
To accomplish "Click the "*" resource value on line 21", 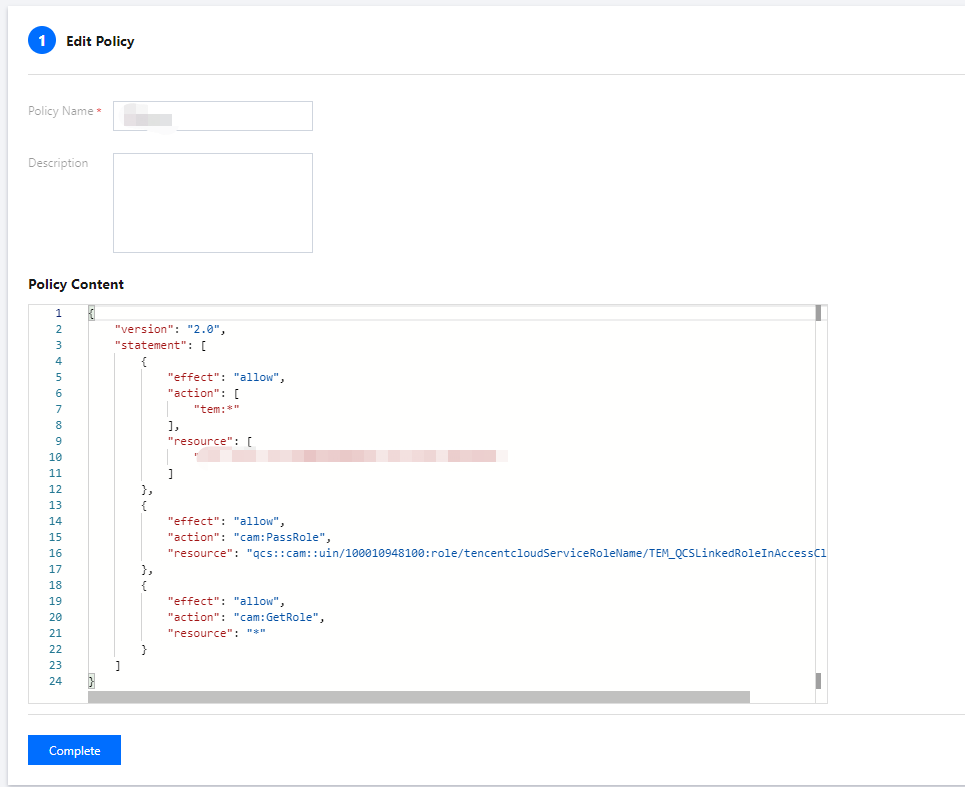I will 258,633.
